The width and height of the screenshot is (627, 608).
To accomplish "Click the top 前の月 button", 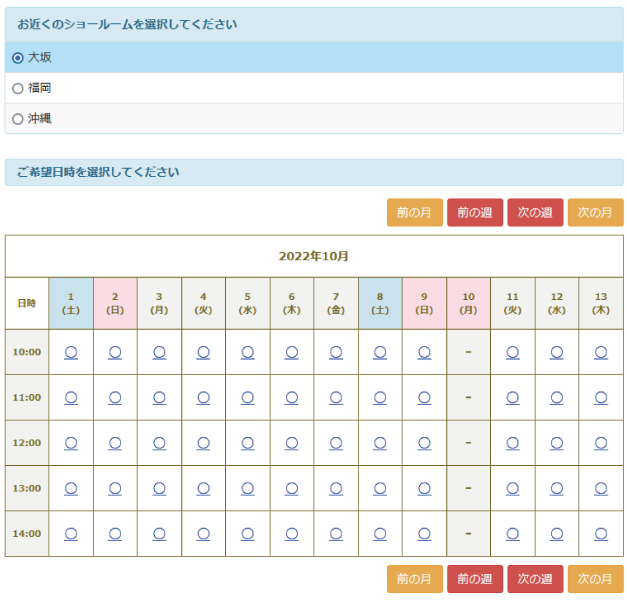I will pos(414,213).
